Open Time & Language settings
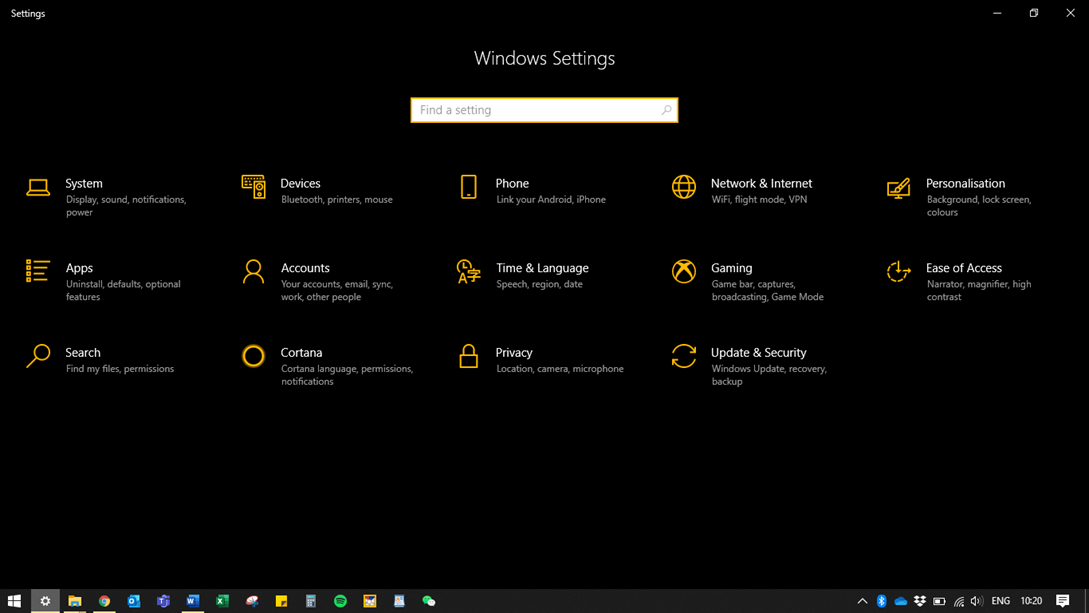The image size is (1089, 613). [x=542, y=268]
